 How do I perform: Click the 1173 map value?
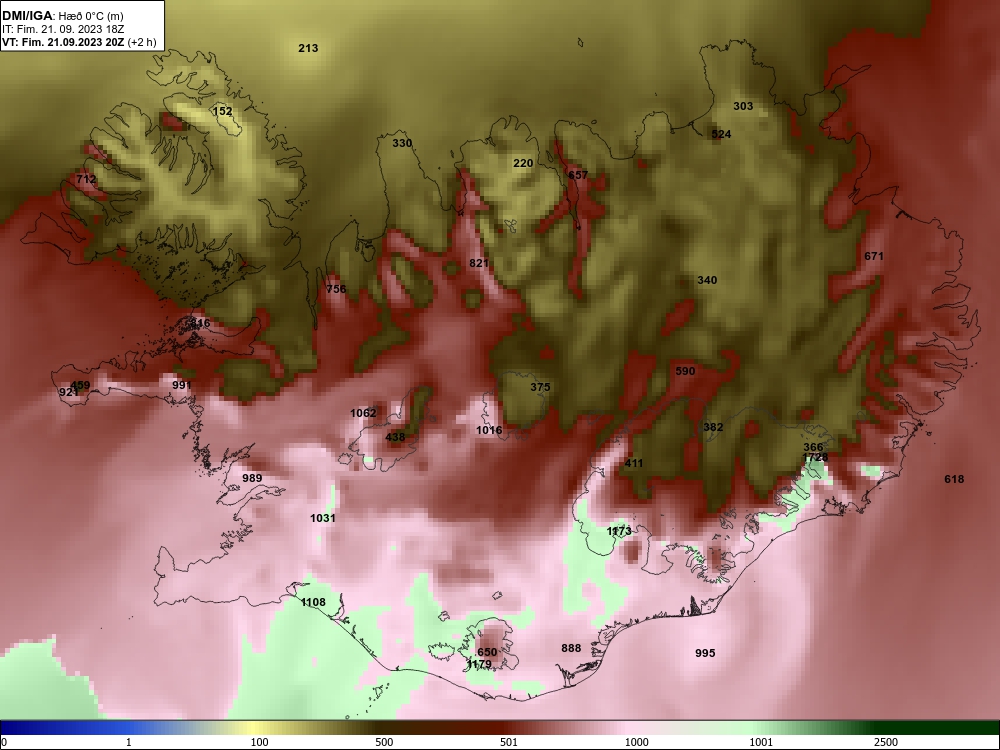click(x=619, y=531)
